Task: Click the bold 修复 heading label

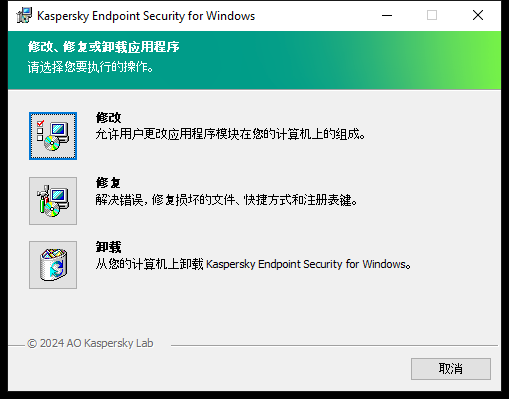Action: point(108,183)
